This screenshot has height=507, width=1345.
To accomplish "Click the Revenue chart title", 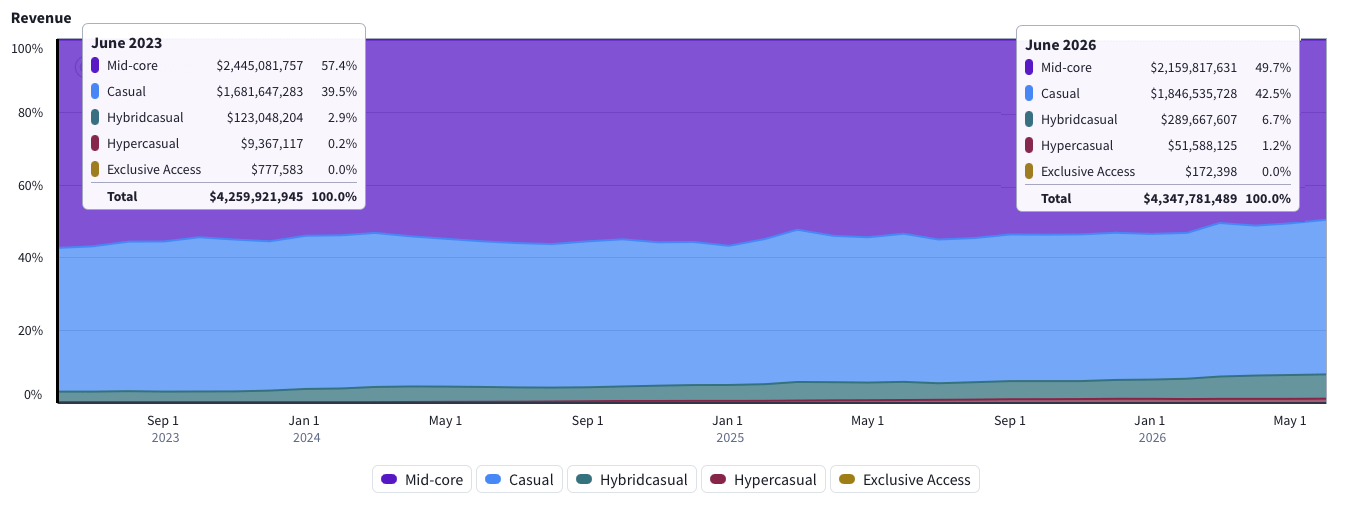I will tap(41, 18).
